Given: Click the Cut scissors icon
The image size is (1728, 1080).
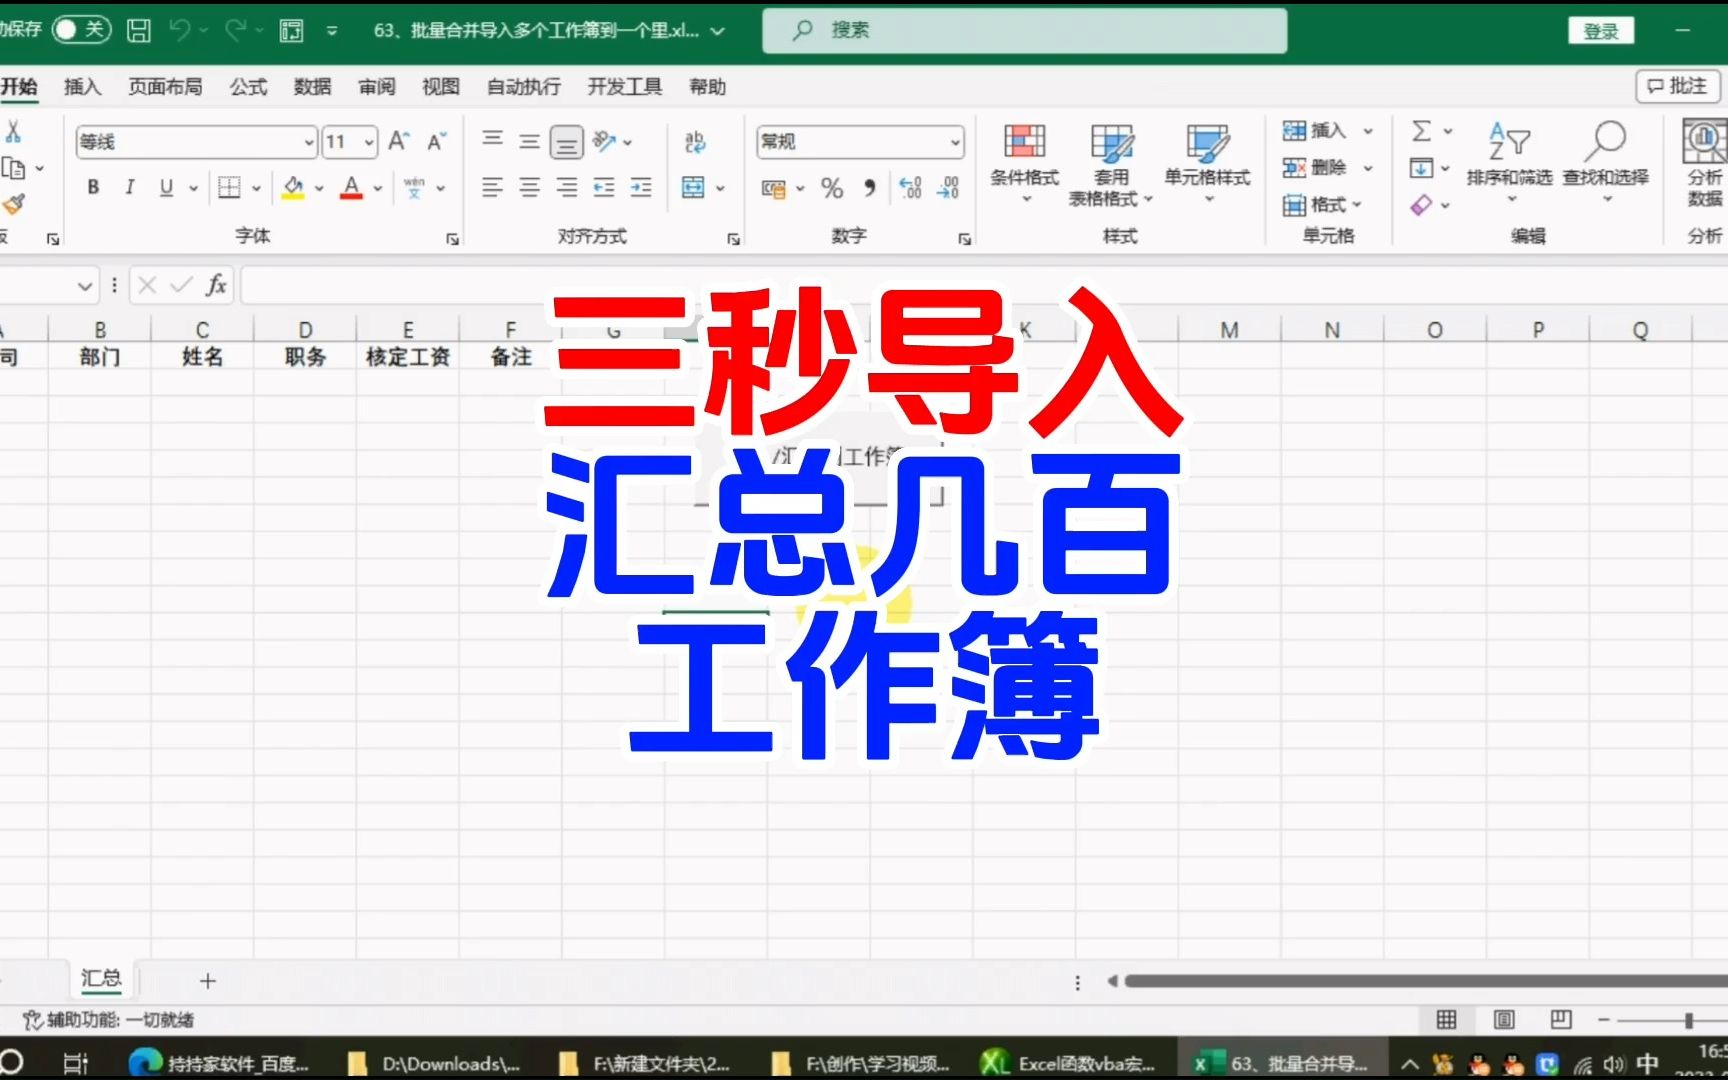Looking at the screenshot, I should point(14,131).
